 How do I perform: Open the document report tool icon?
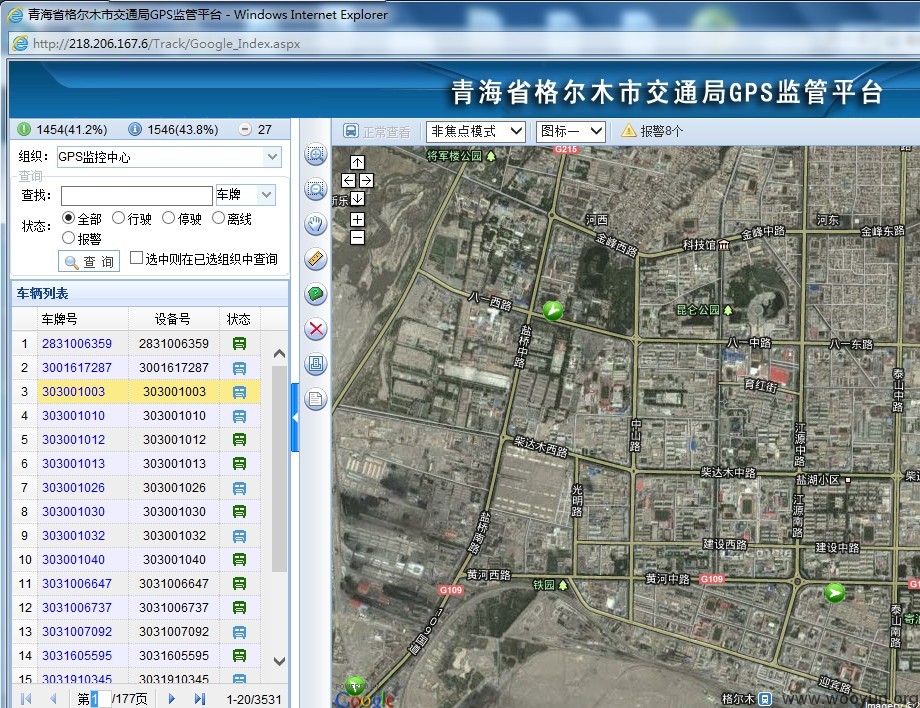tap(316, 399)
